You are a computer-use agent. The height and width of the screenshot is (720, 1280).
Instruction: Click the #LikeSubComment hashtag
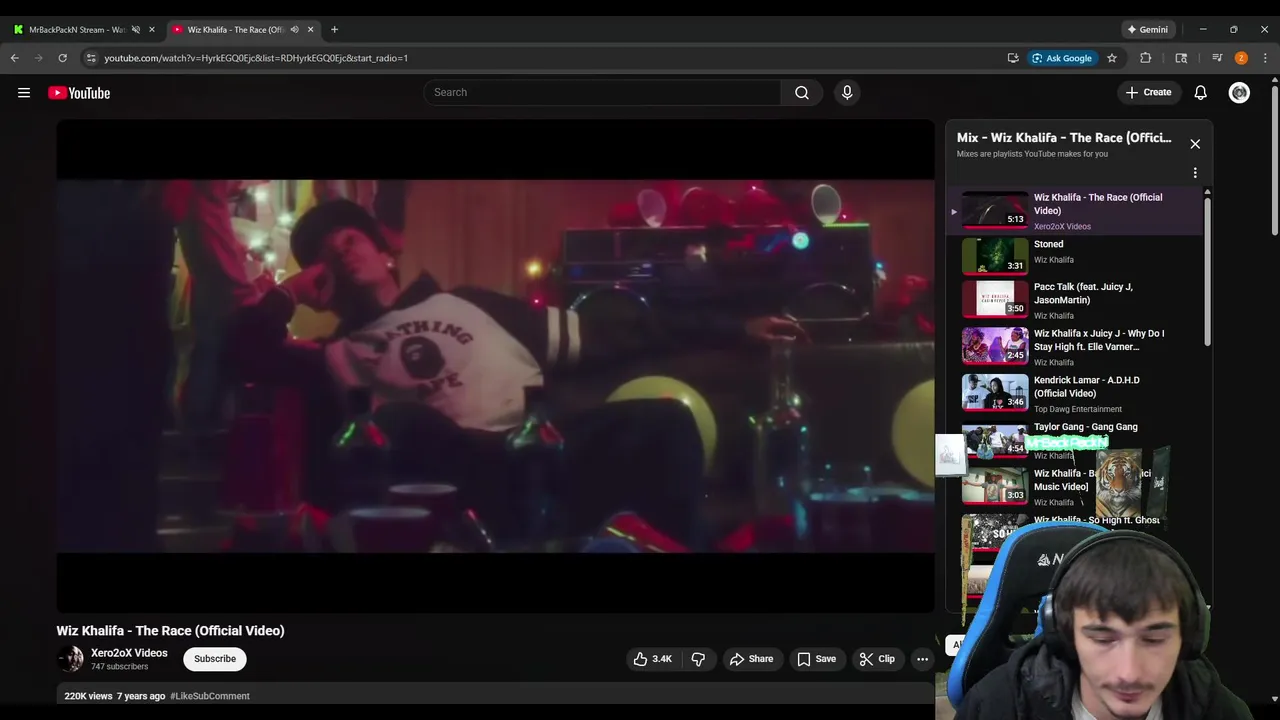tap(210, 696)
